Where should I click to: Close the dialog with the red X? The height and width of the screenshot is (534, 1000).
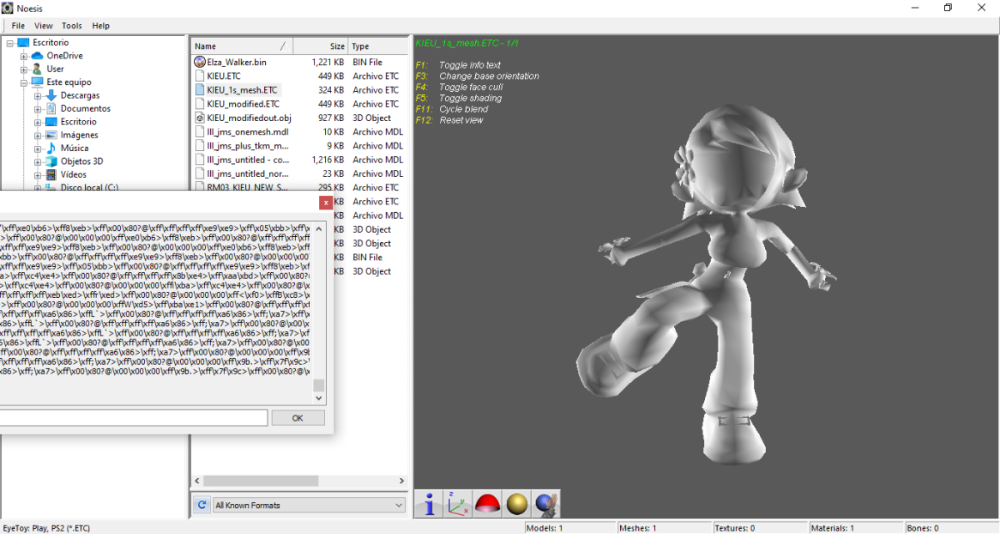click(x=326, y=203)
